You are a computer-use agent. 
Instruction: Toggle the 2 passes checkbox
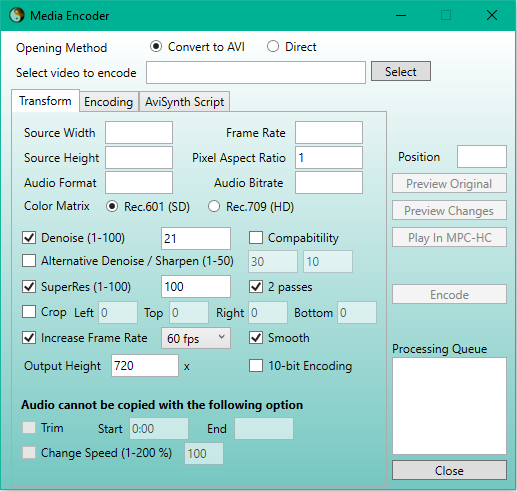click(256, 287)
